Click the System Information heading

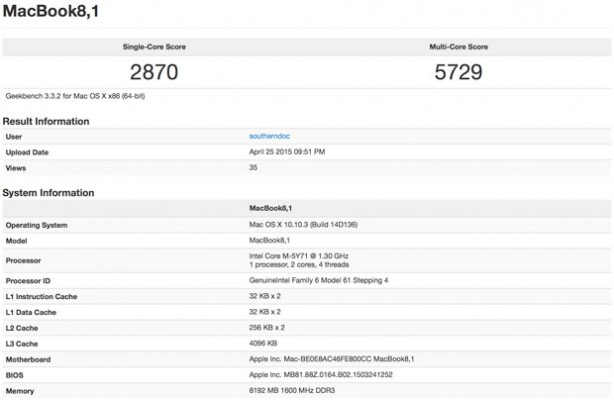click(x=48, y=193)
